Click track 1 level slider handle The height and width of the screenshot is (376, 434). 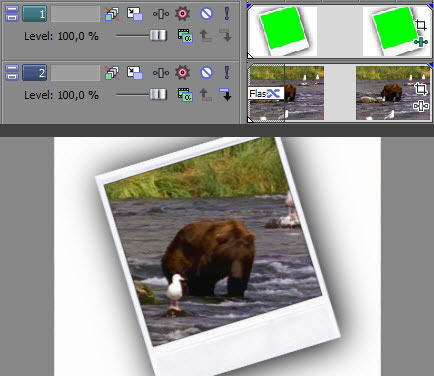click(158, 35)
